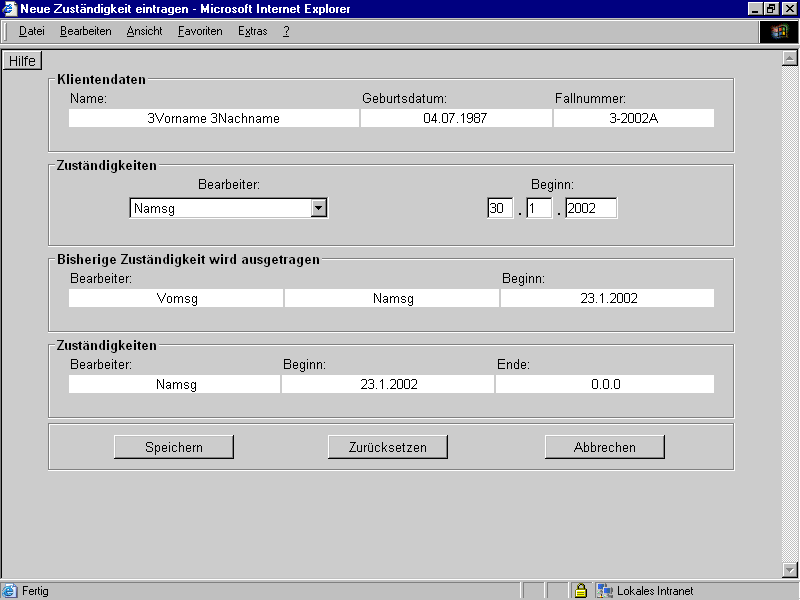The height and width of the screenshot is (600, 800).
Task: Click the Beginn month field containing 1
Action: [x=539, y=208]
